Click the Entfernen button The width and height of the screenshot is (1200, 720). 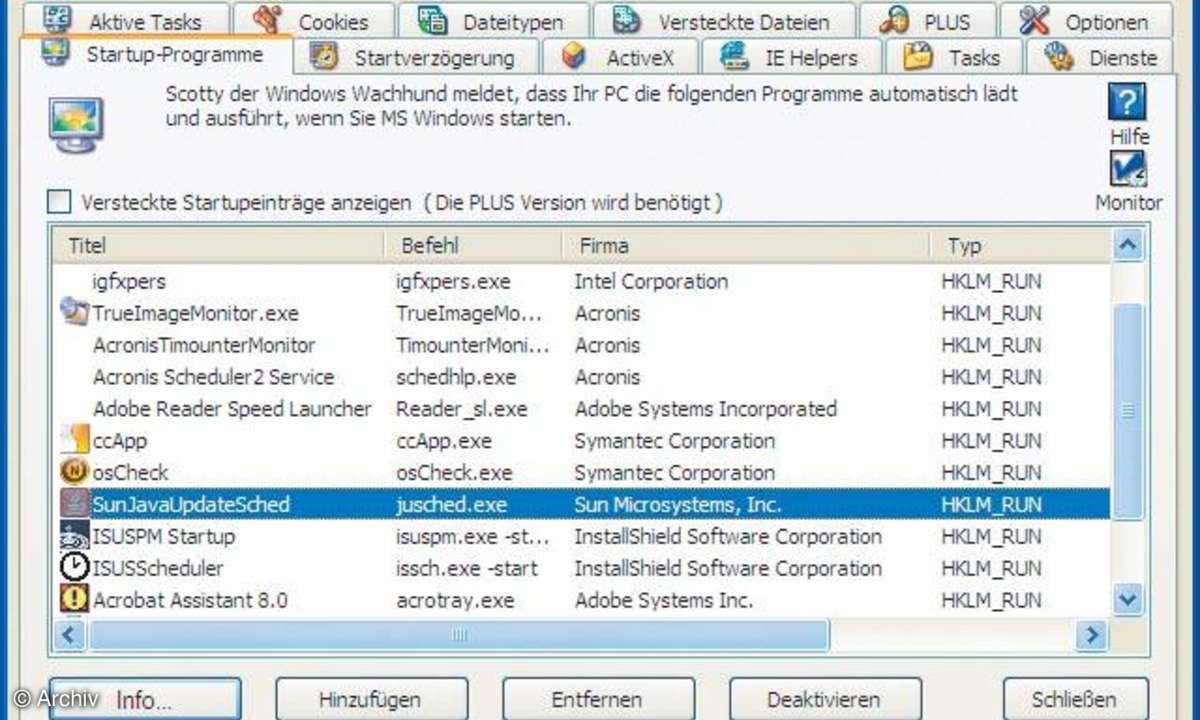tap(598, 699)
